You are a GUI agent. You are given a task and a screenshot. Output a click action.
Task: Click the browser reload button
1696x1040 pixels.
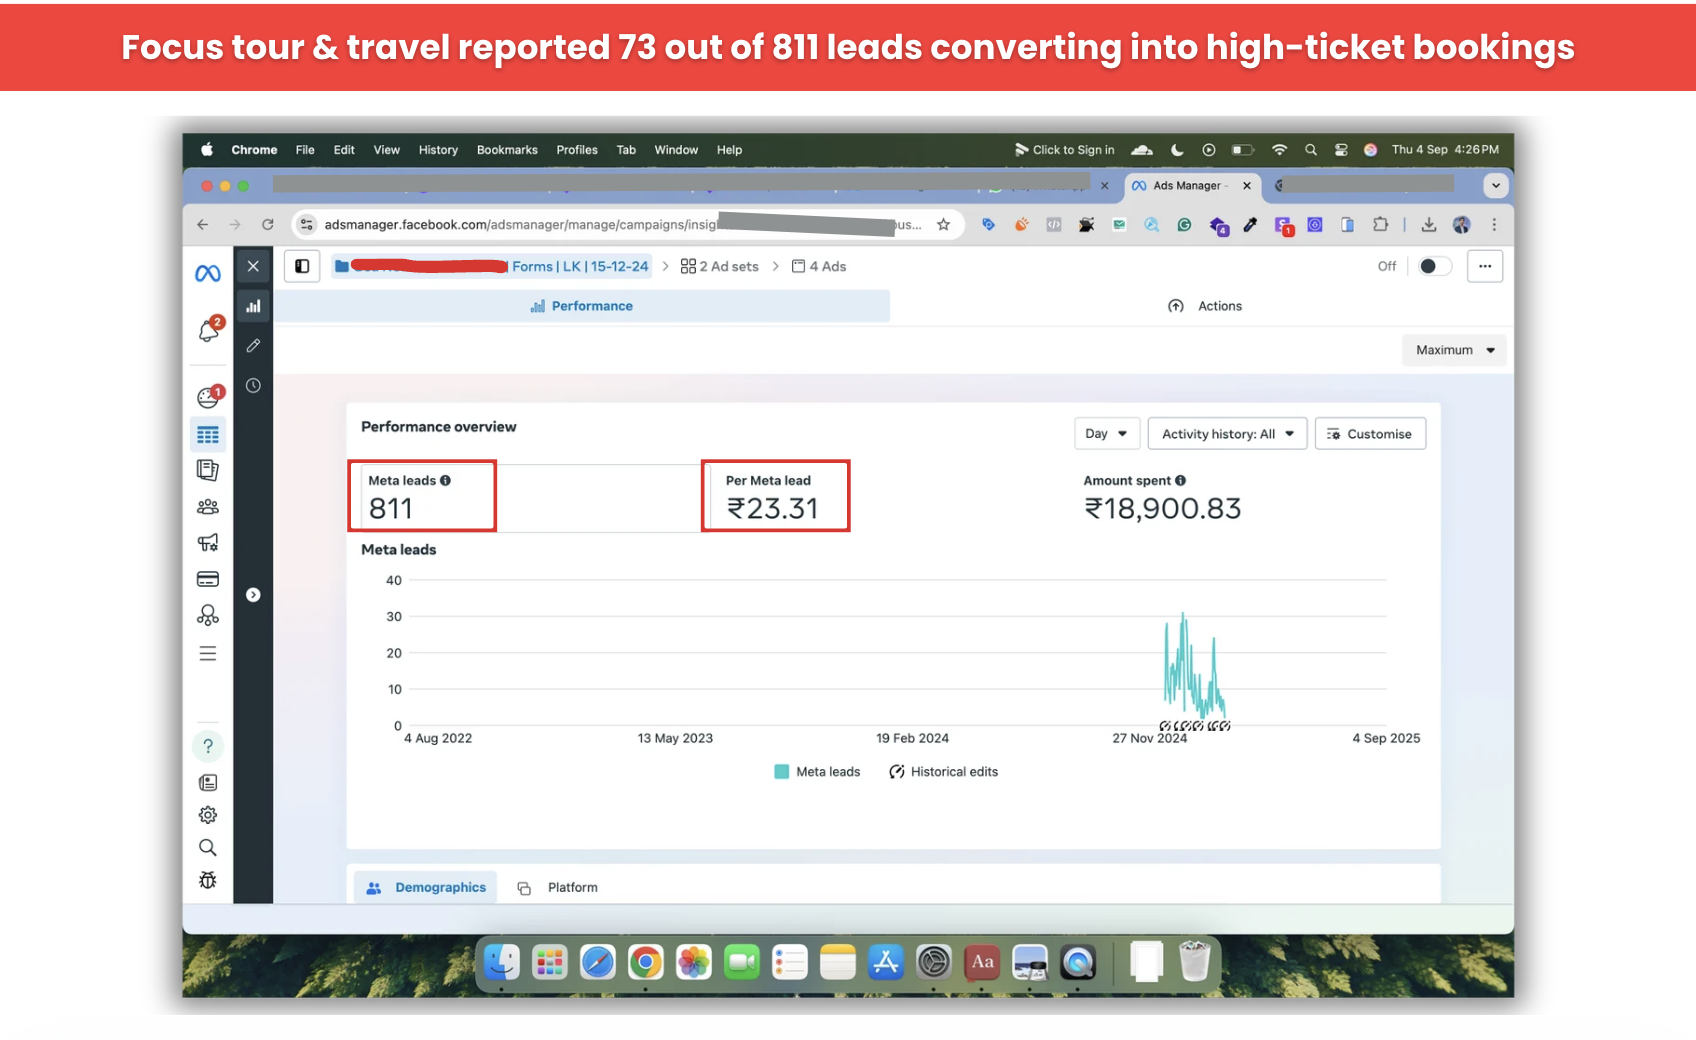267,224
